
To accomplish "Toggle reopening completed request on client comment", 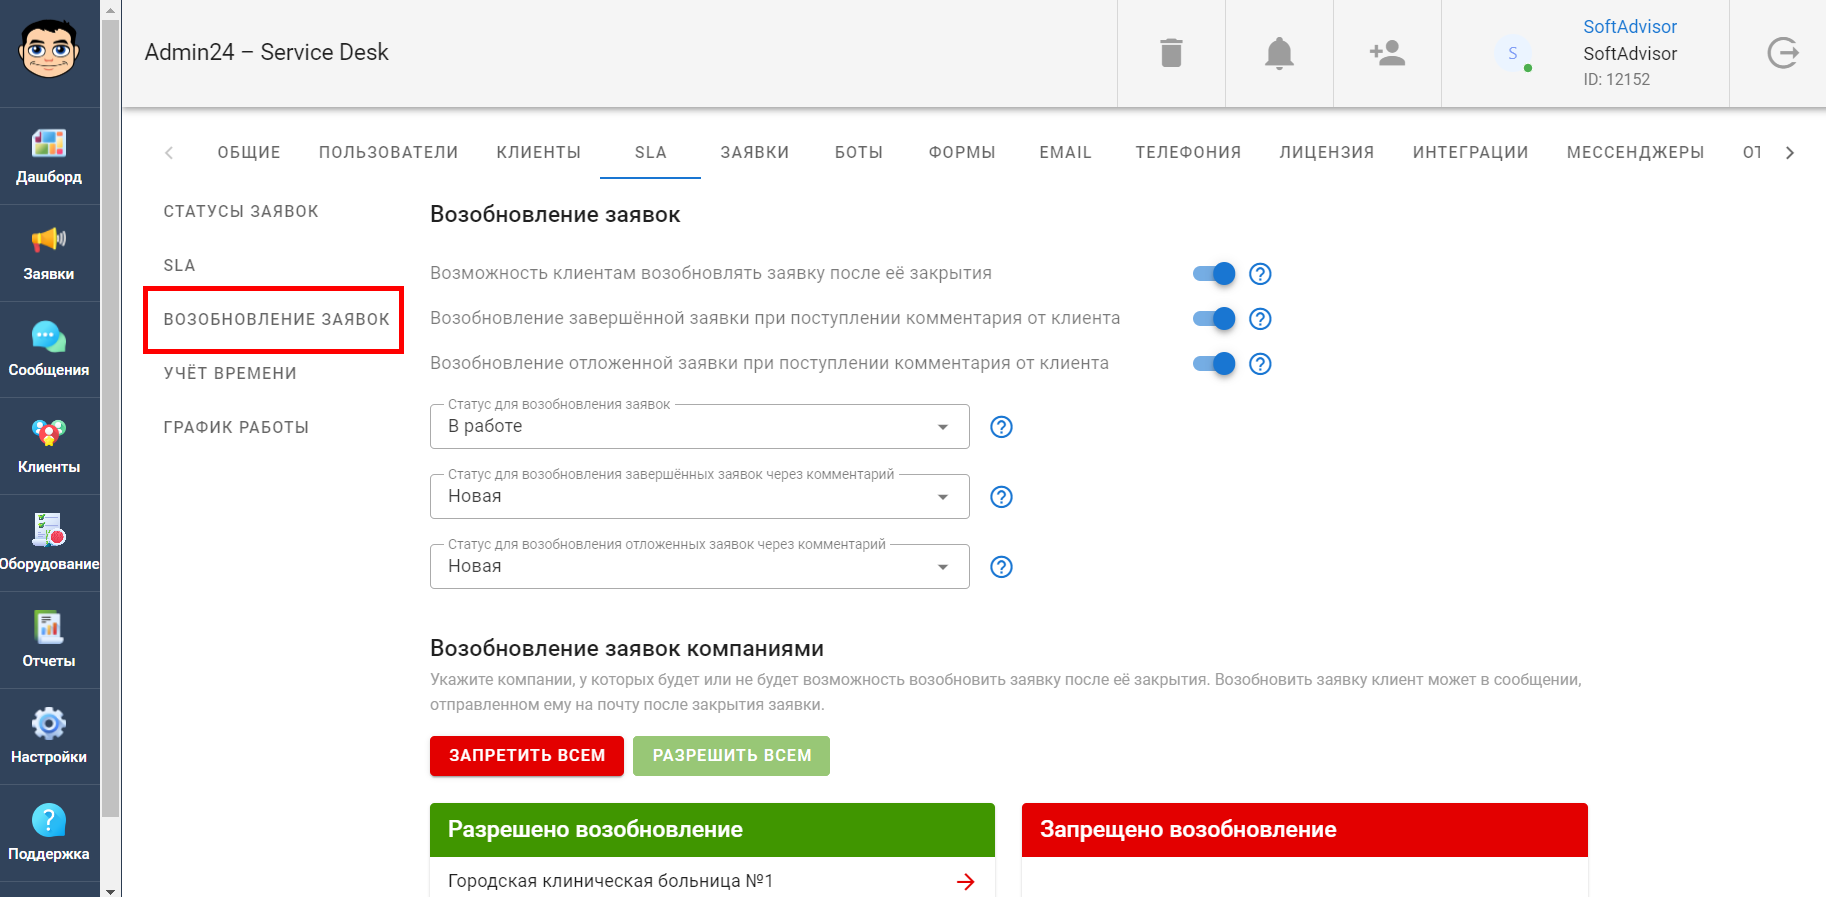I will [1214, 319].
